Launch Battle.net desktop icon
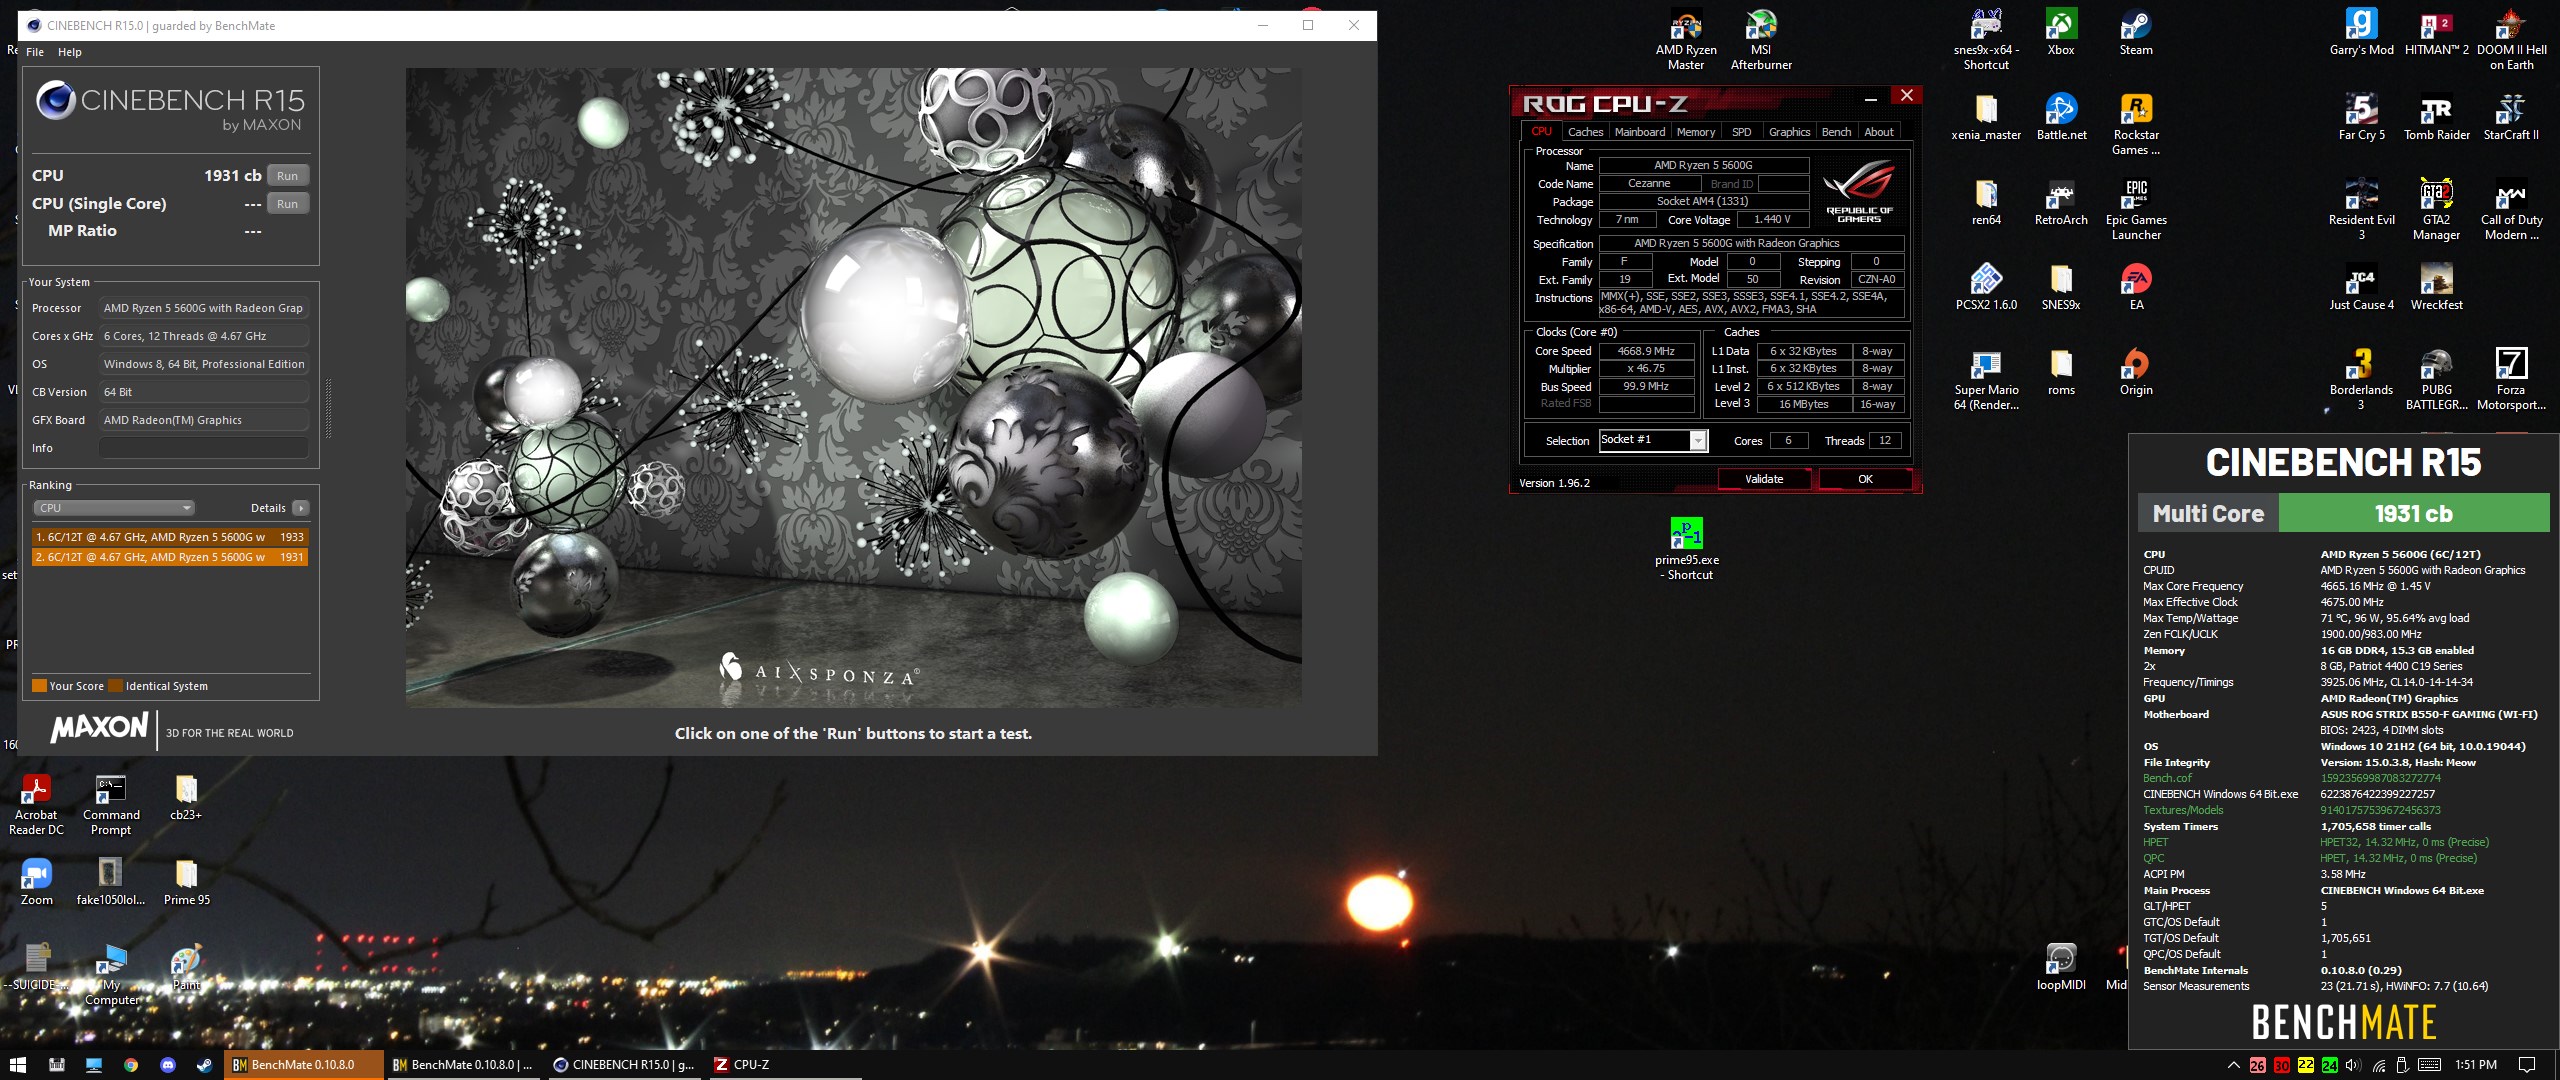 2061,117
